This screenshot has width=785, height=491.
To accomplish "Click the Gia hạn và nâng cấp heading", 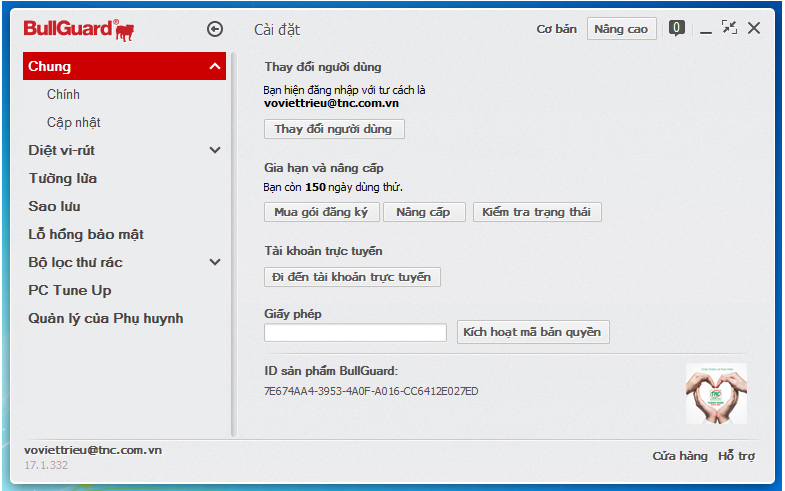I will click(x=324, y=168).
